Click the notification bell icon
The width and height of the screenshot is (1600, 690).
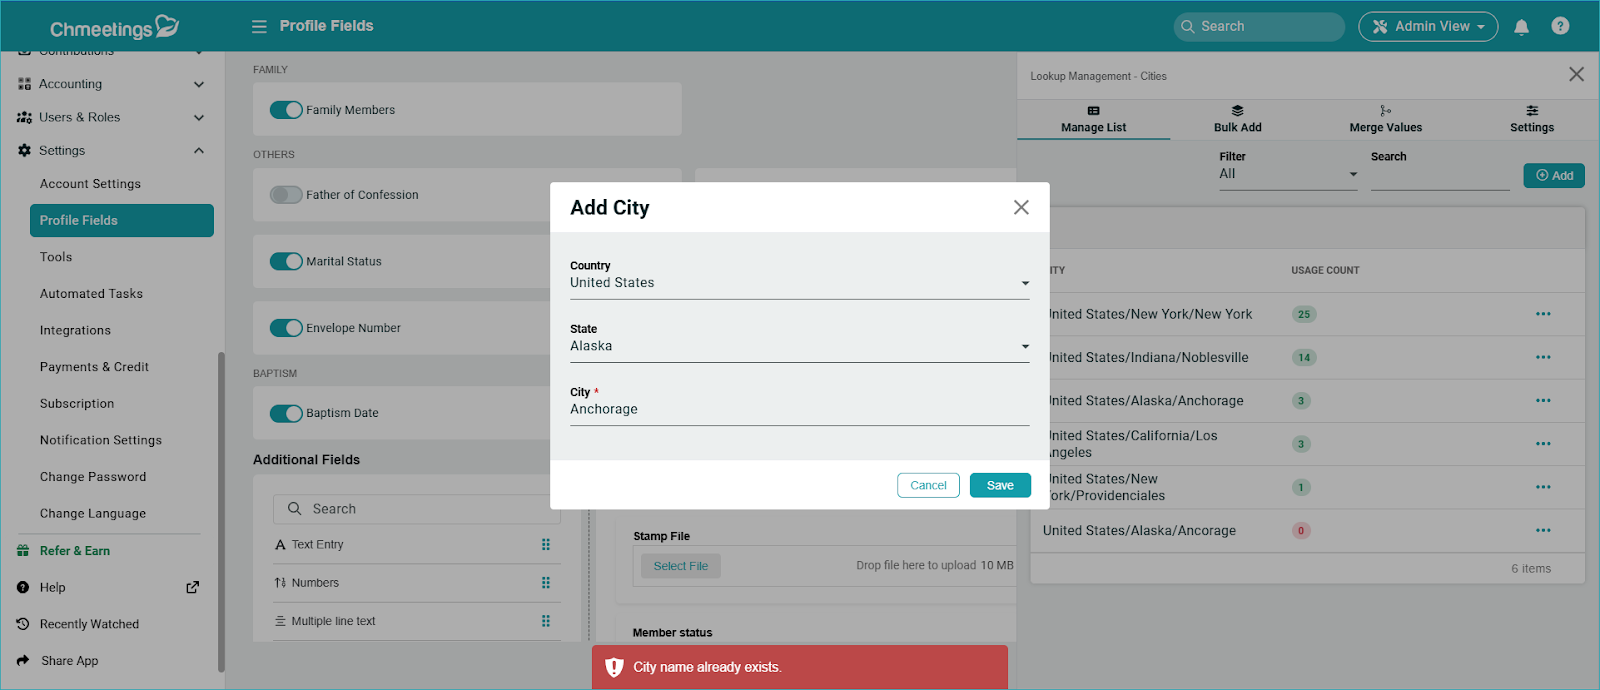pos(1521,27)
